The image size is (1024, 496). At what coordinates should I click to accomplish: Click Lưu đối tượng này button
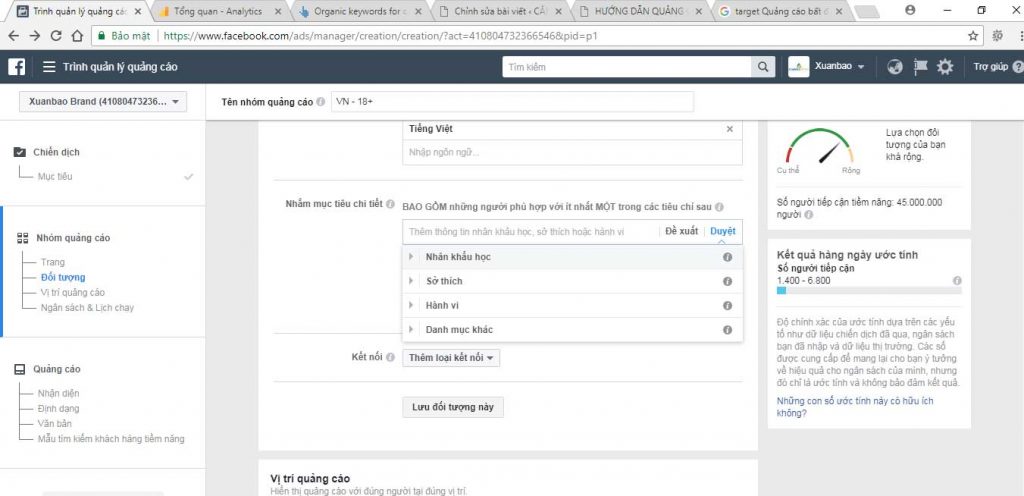point(453,407)
